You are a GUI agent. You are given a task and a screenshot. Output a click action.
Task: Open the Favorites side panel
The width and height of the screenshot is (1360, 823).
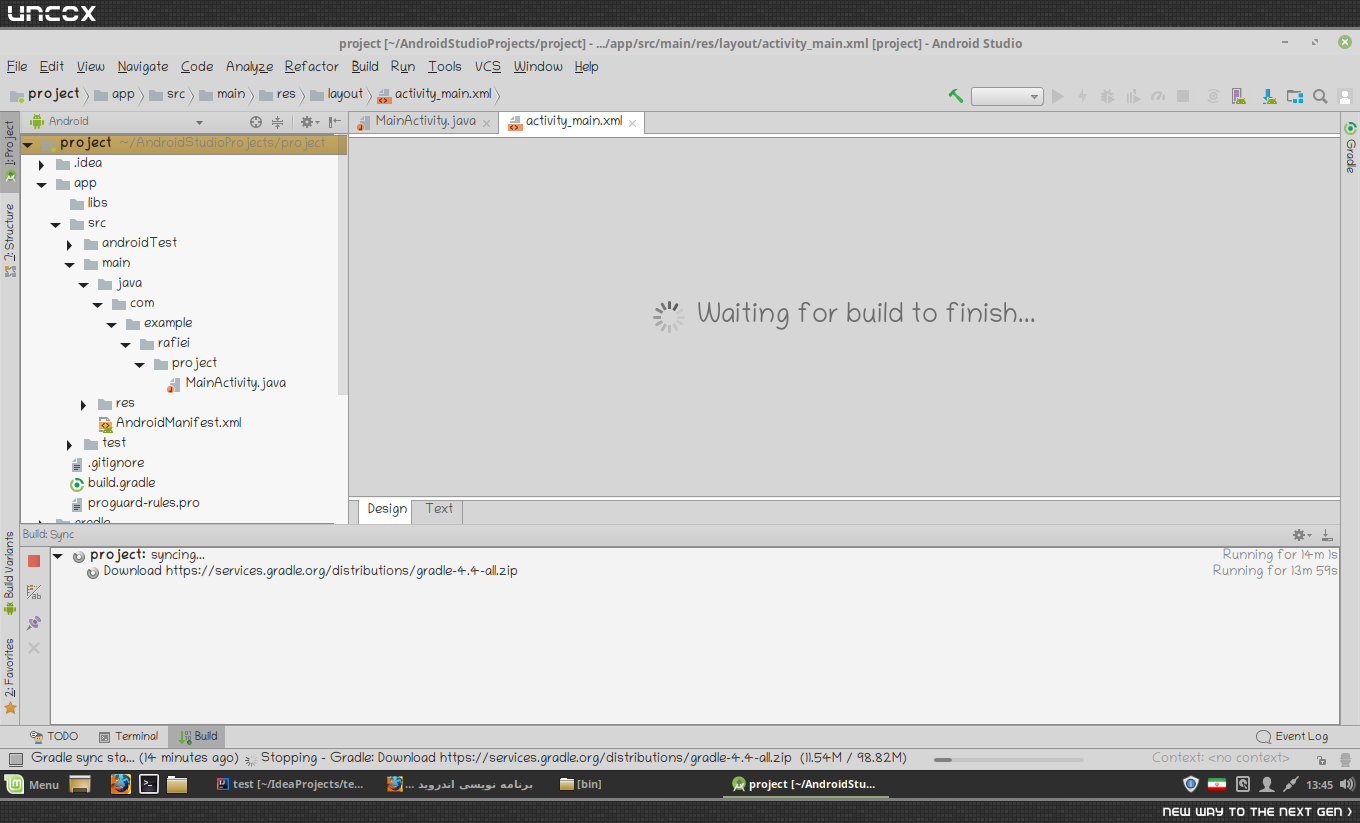click(x=9, y=676)
